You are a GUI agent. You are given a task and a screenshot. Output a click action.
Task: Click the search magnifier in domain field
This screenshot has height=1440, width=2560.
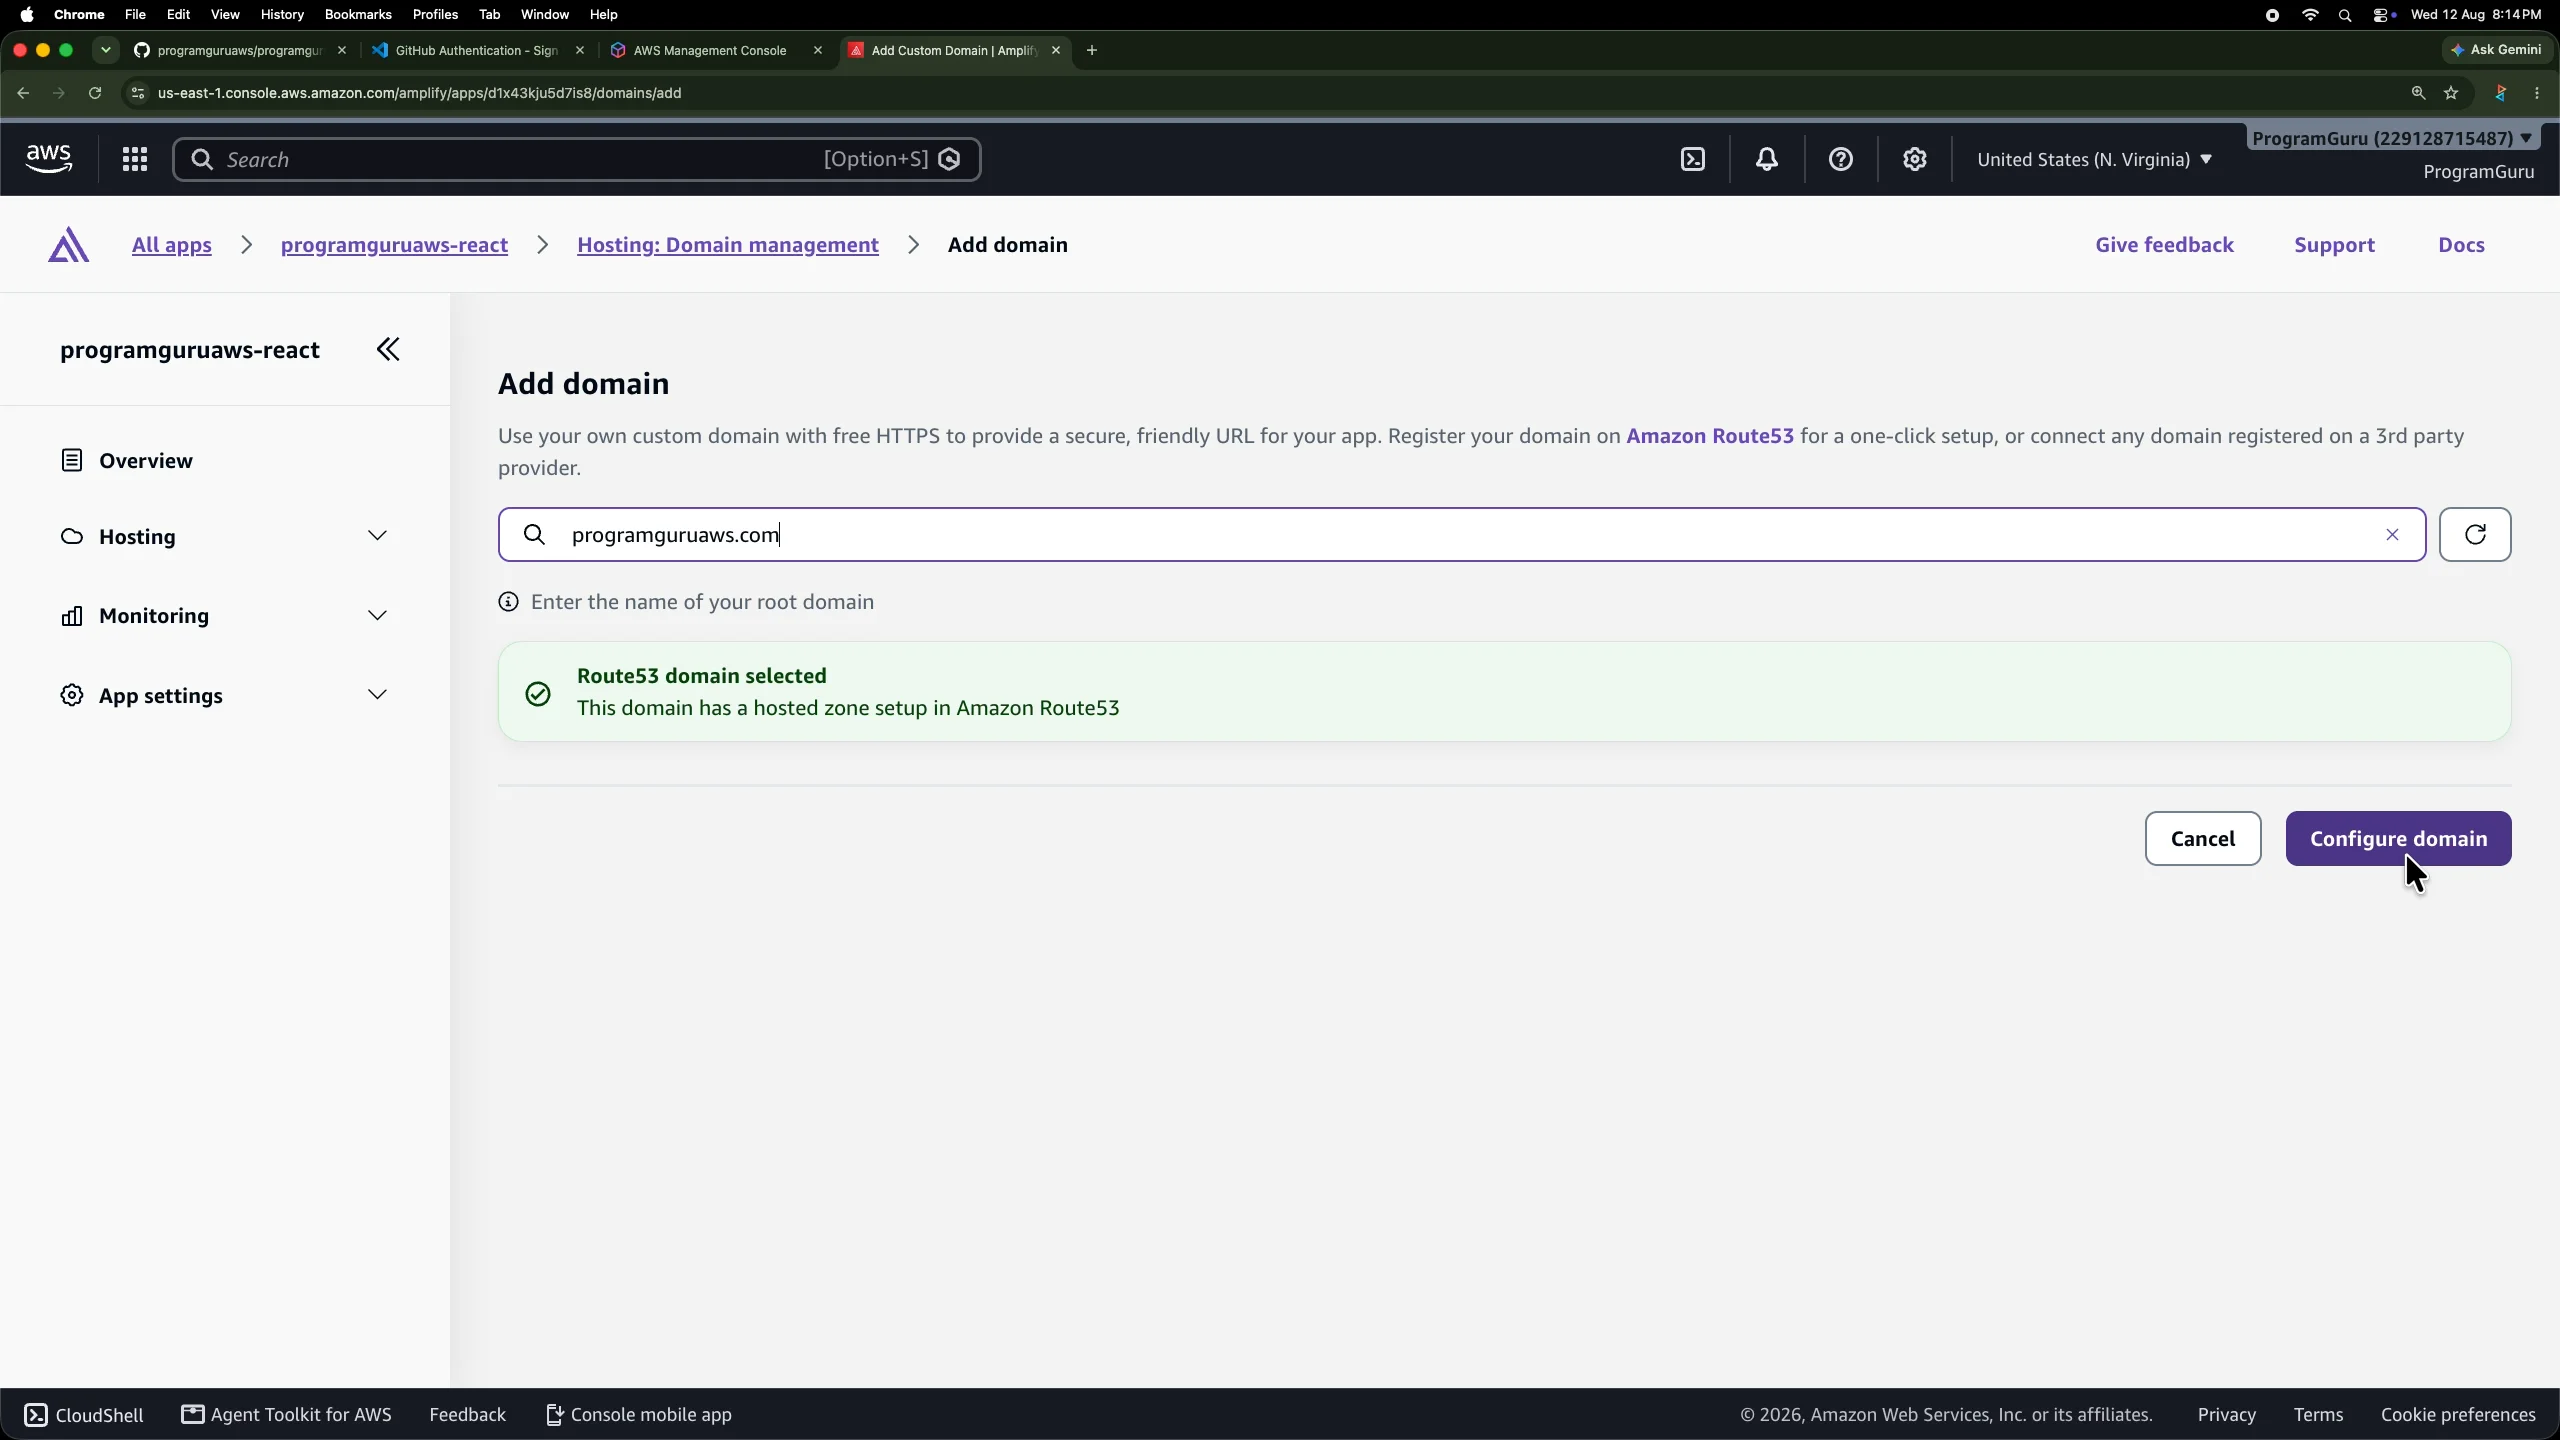pos(535,535)
